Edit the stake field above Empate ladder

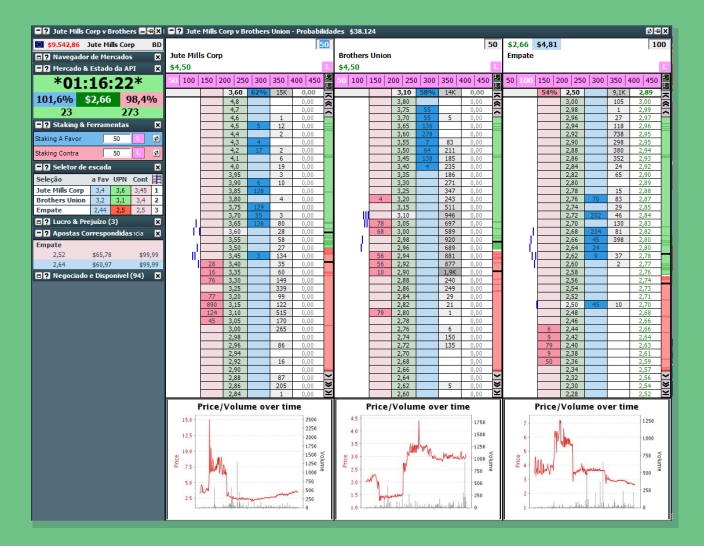point(659,44)
